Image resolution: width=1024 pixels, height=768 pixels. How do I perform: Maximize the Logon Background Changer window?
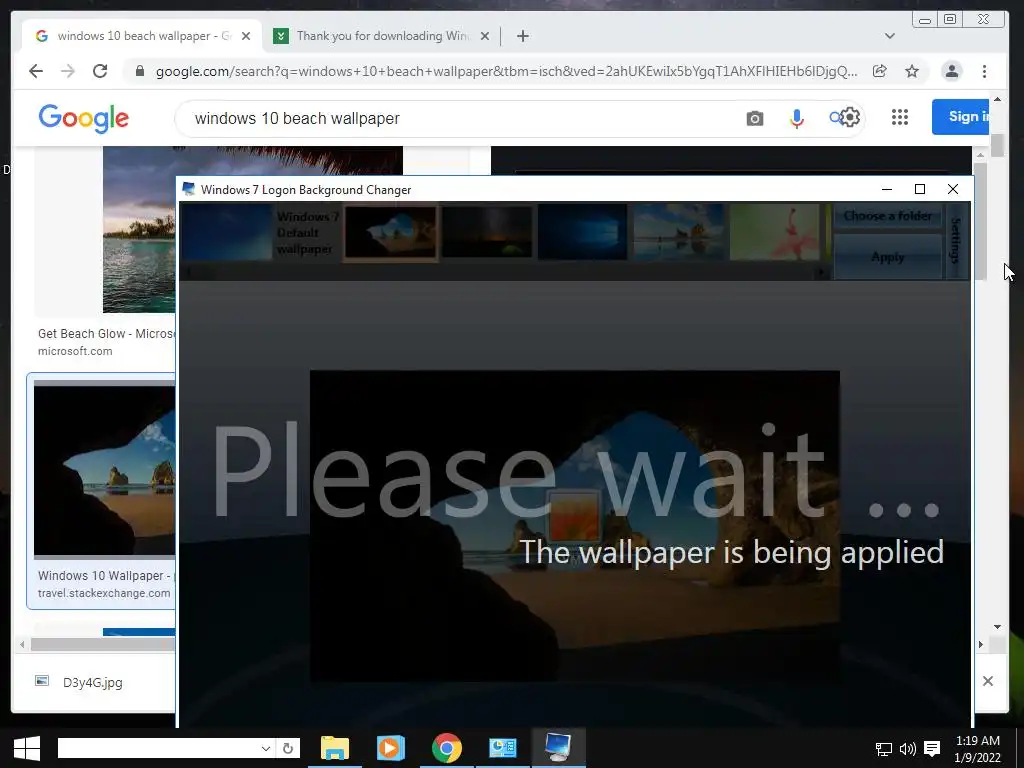tap(920, 189)
